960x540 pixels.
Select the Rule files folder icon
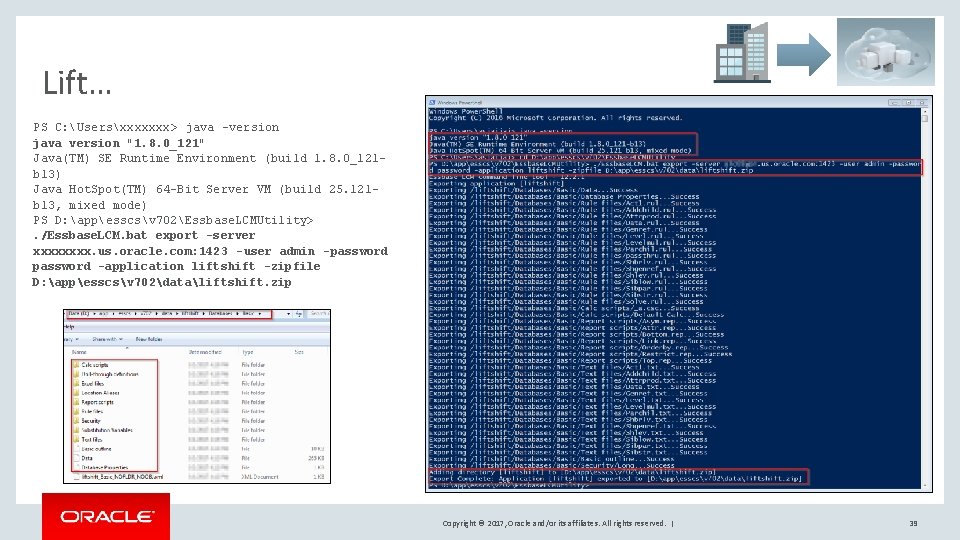point(77,411)
